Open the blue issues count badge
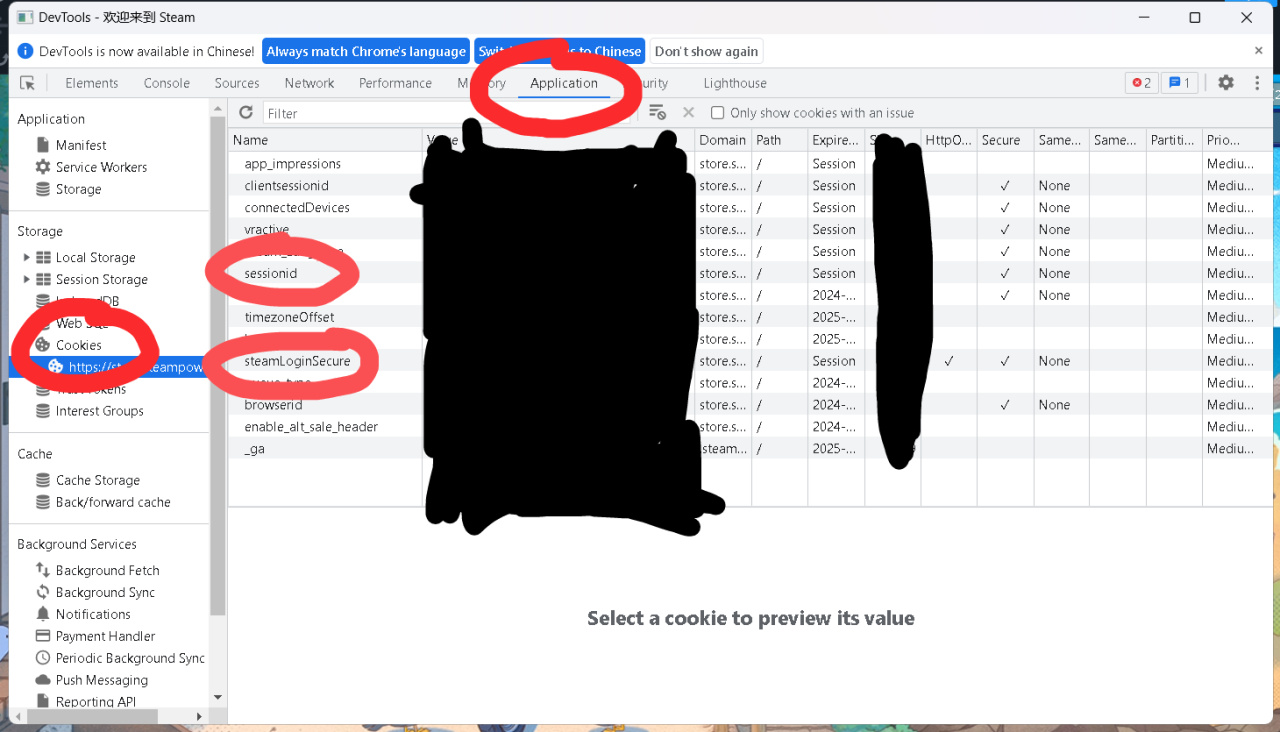 1180,83
